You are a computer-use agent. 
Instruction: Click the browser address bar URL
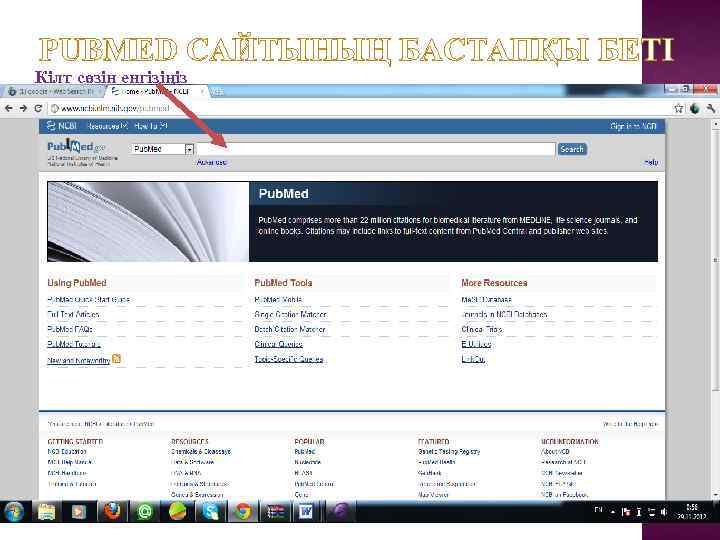115,108
